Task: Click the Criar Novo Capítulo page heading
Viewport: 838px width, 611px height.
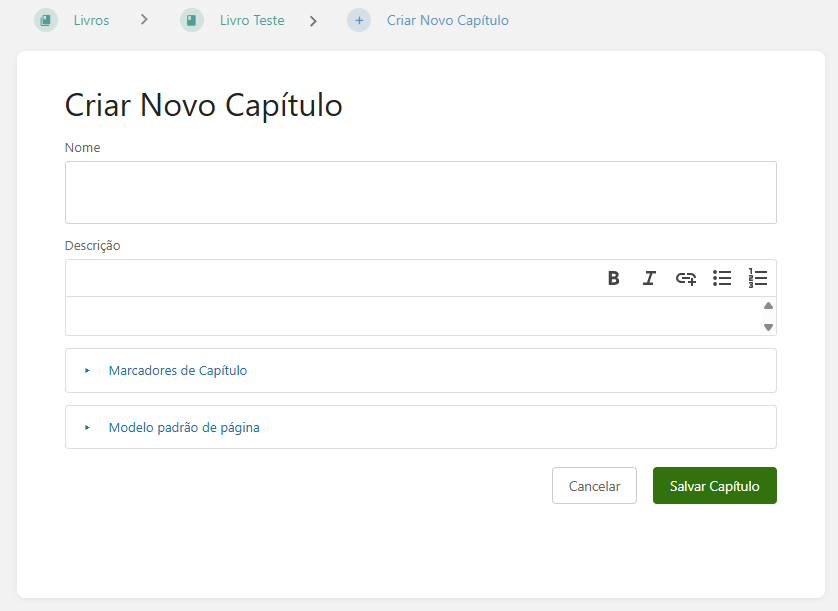Action: tap(204, 105)
